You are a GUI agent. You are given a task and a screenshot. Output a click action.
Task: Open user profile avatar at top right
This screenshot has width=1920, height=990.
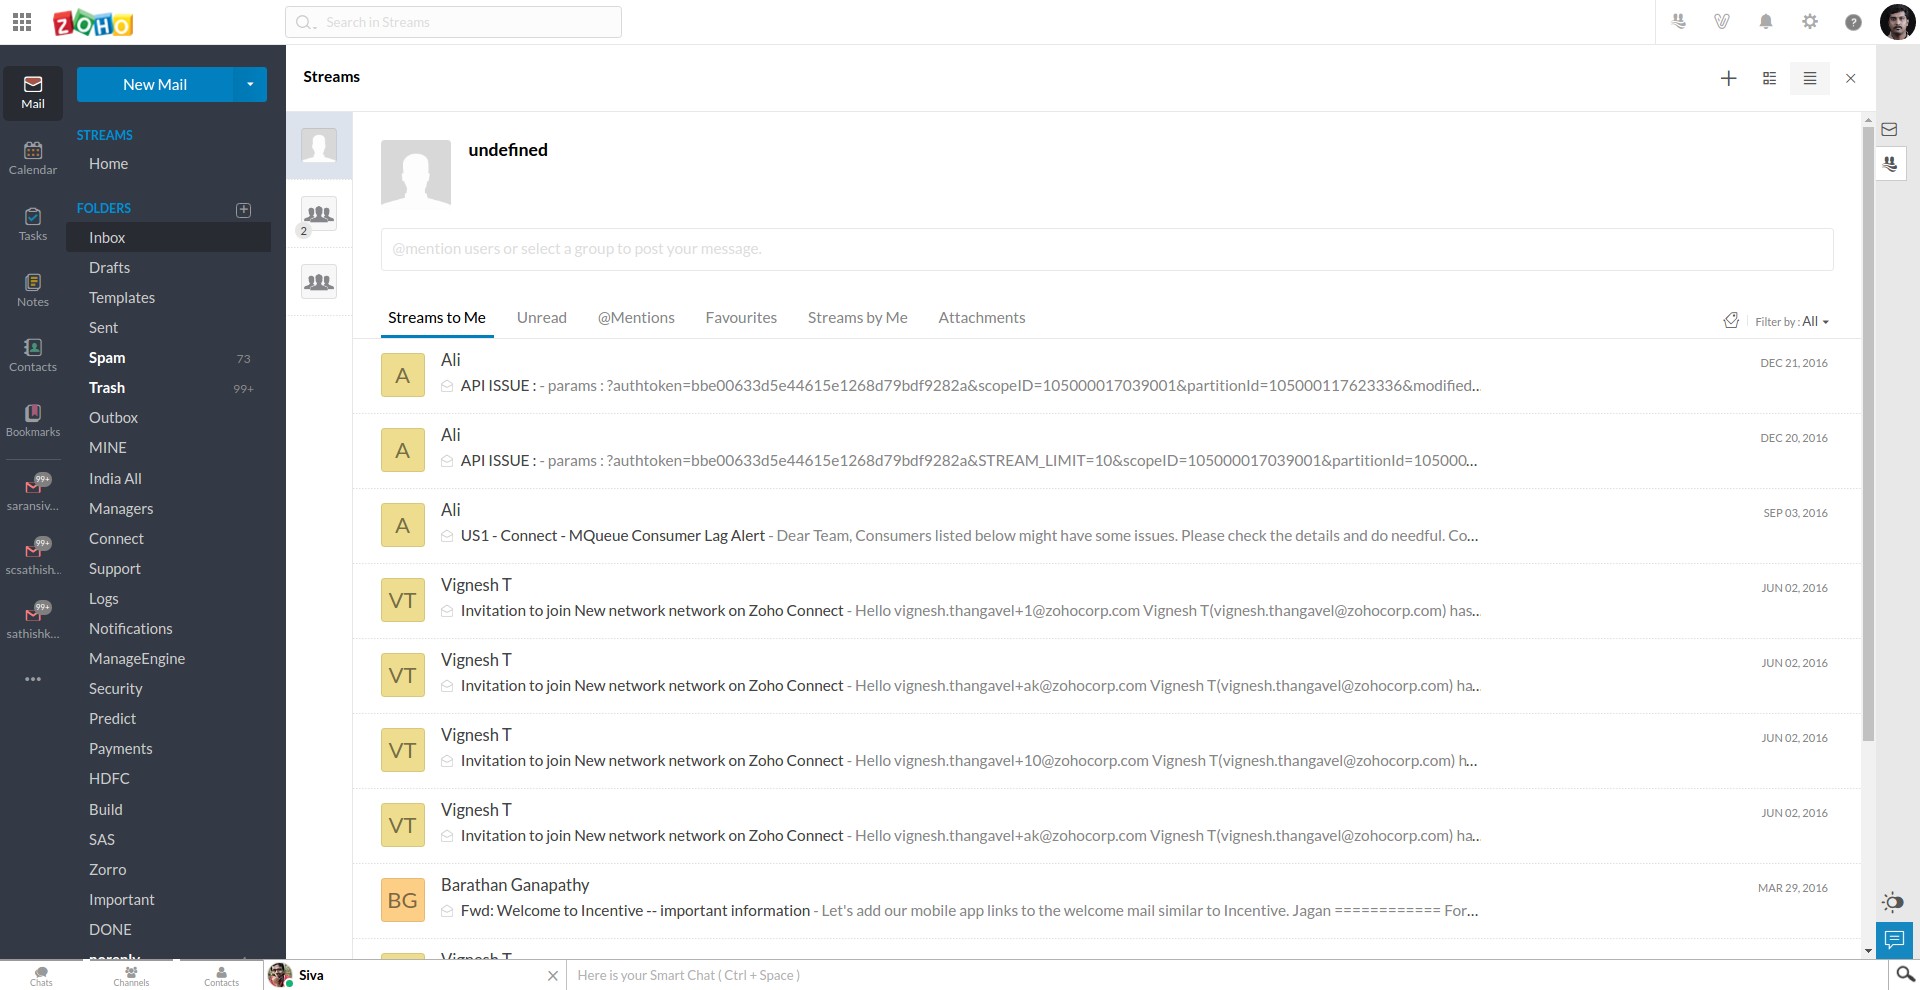[1897, 22]
